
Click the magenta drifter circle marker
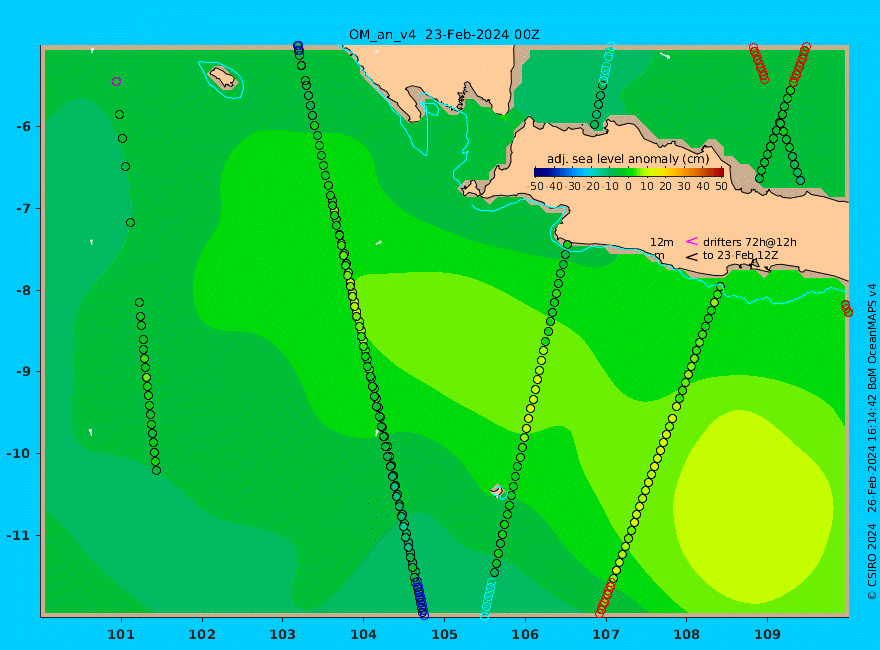pyautogui.click(x=116, y=81)
